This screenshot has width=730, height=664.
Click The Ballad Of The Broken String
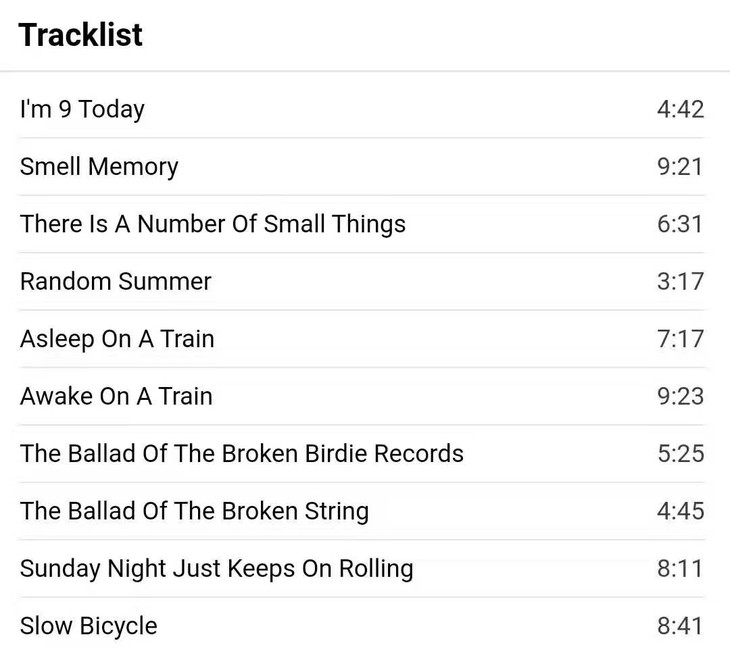tap(194, 511)
